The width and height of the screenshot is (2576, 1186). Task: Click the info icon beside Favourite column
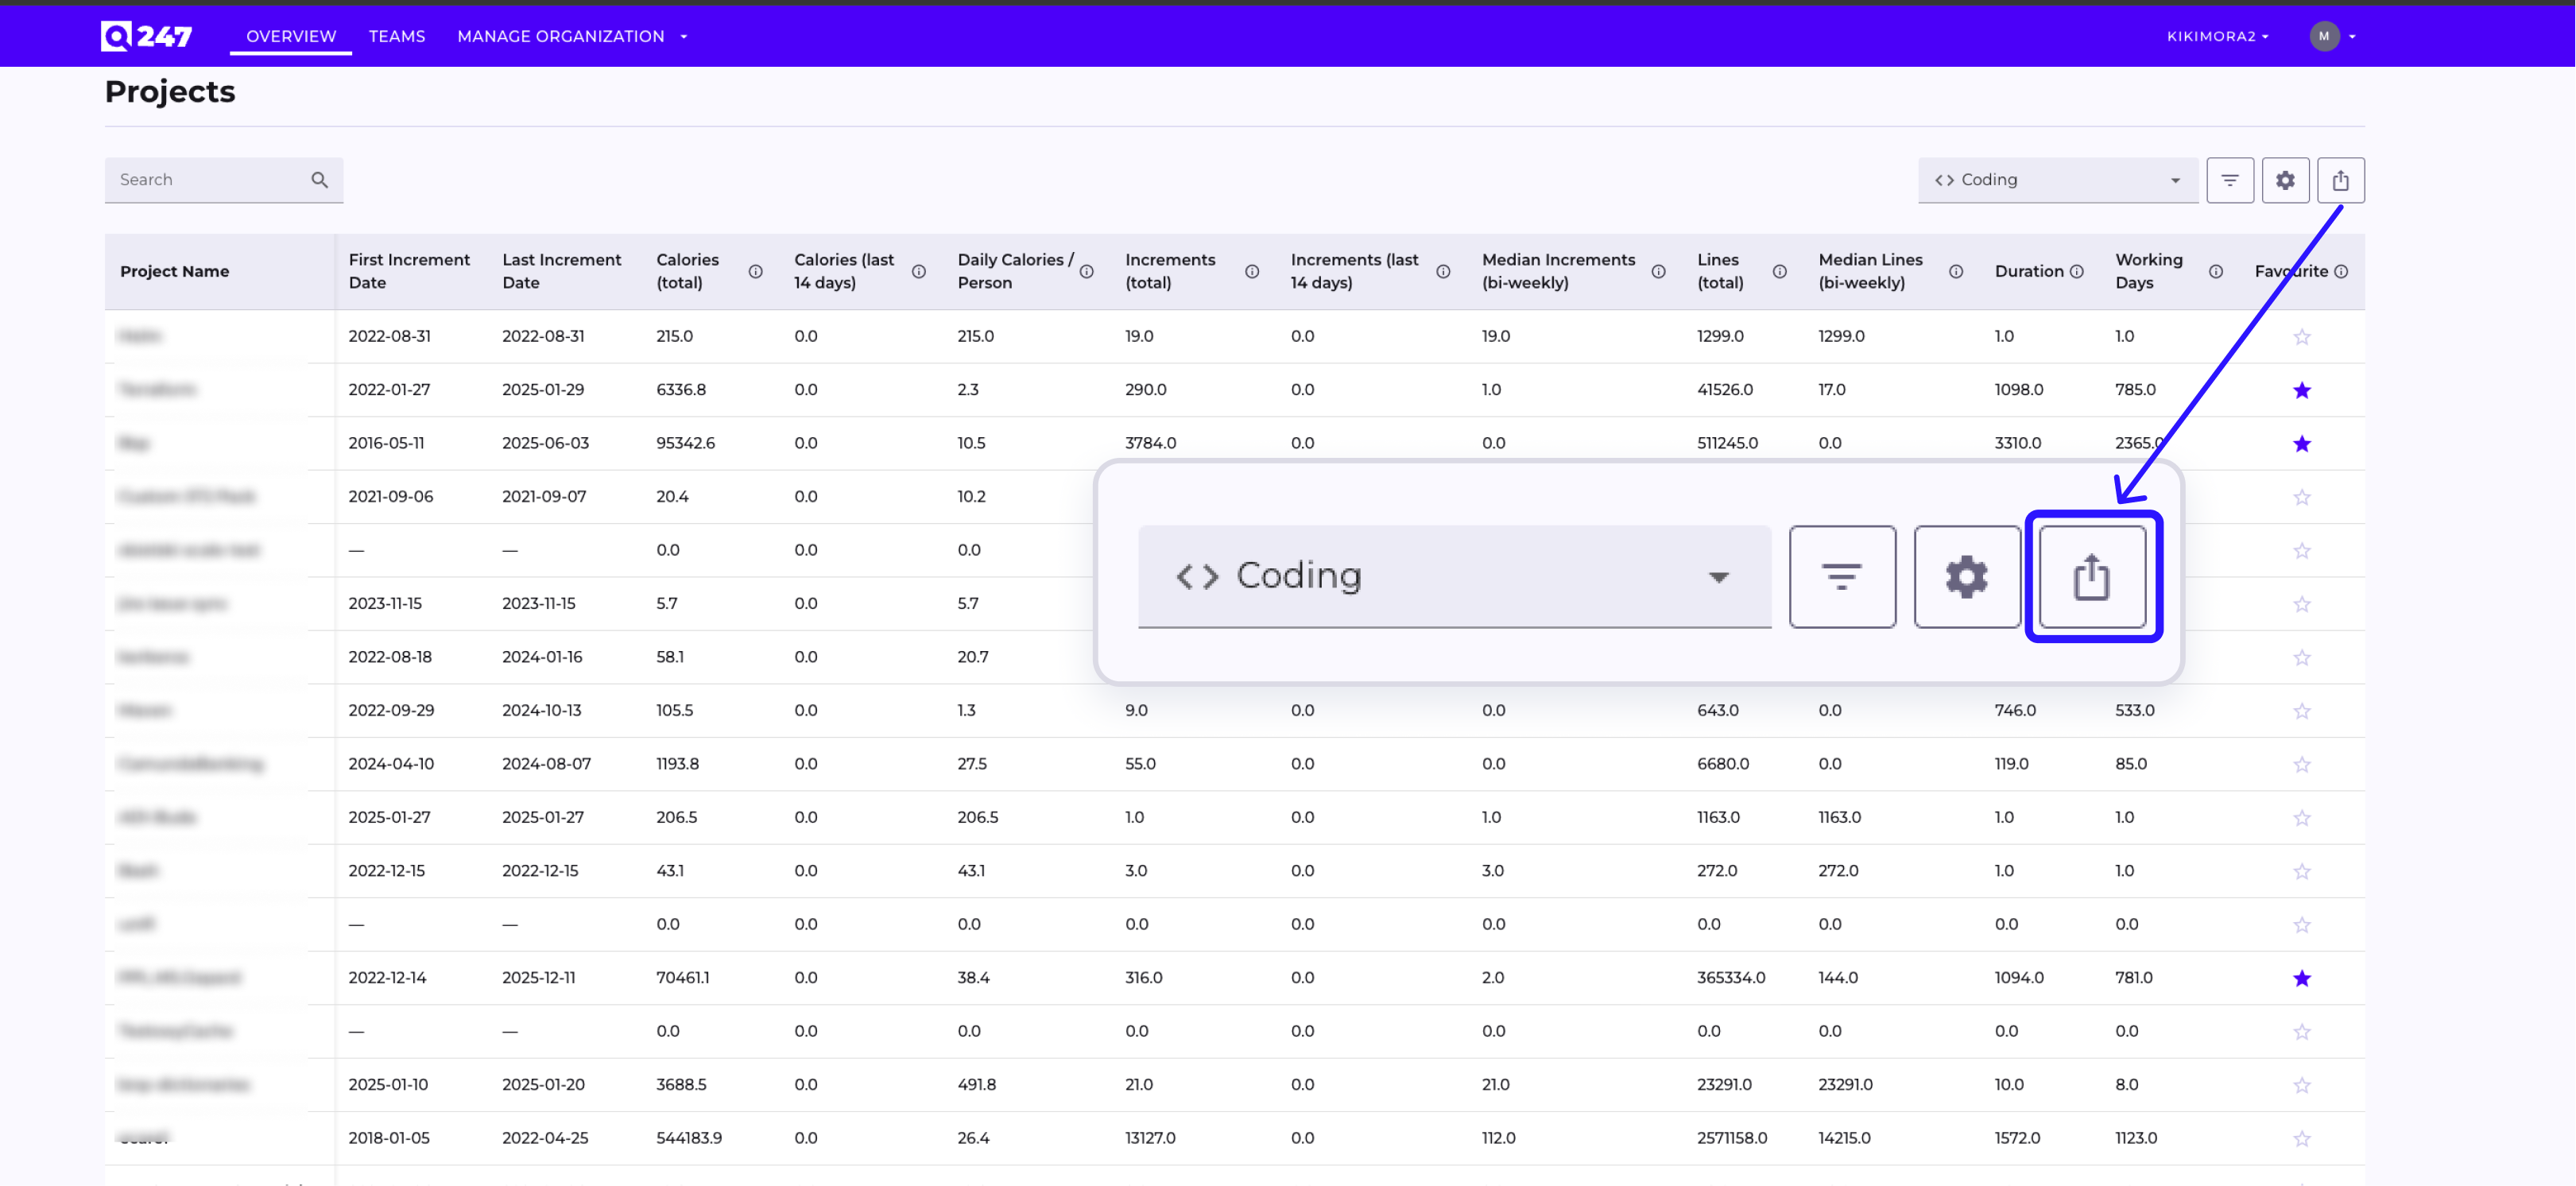(2343, 271)
